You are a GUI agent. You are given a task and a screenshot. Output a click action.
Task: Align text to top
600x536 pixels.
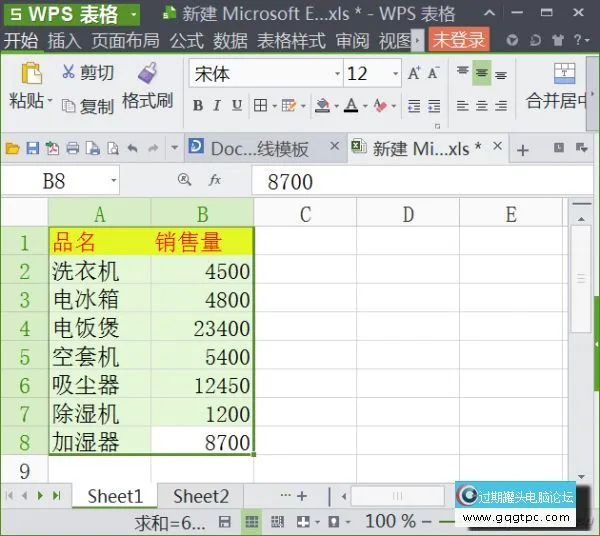click(463, 72)
